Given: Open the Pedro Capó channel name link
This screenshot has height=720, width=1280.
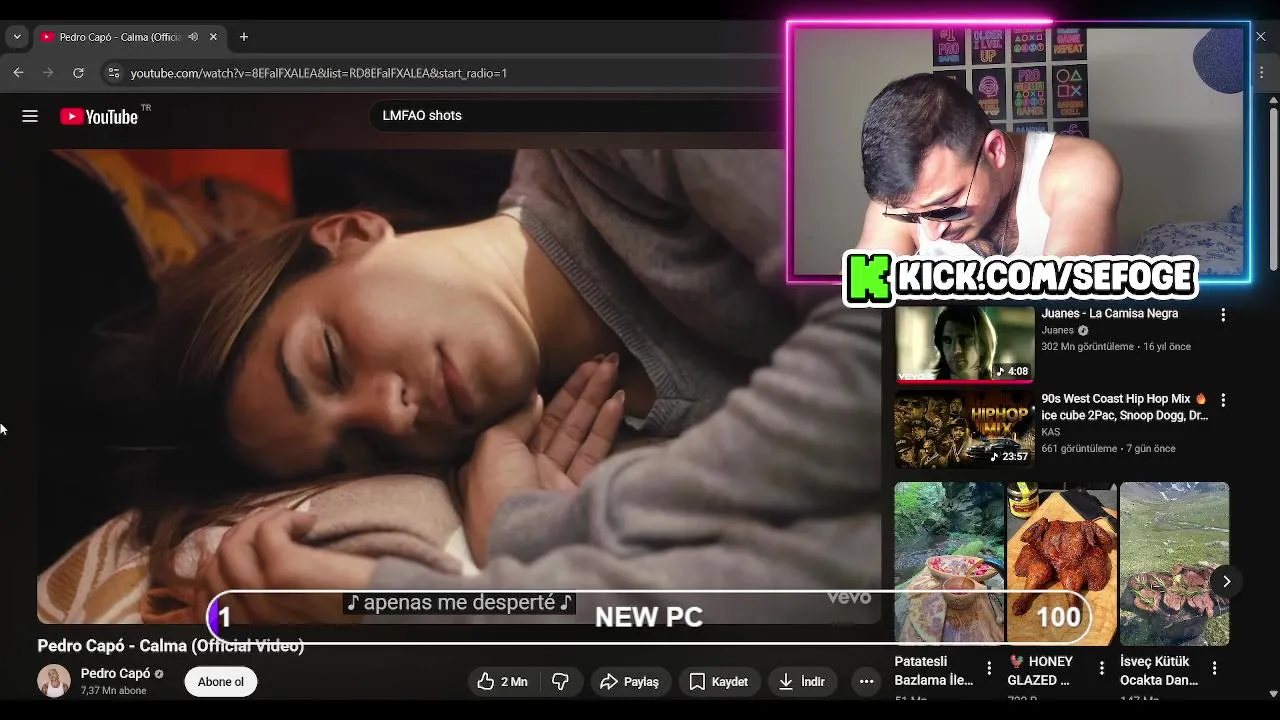Looking at the screenshot, I should [115, 673].
